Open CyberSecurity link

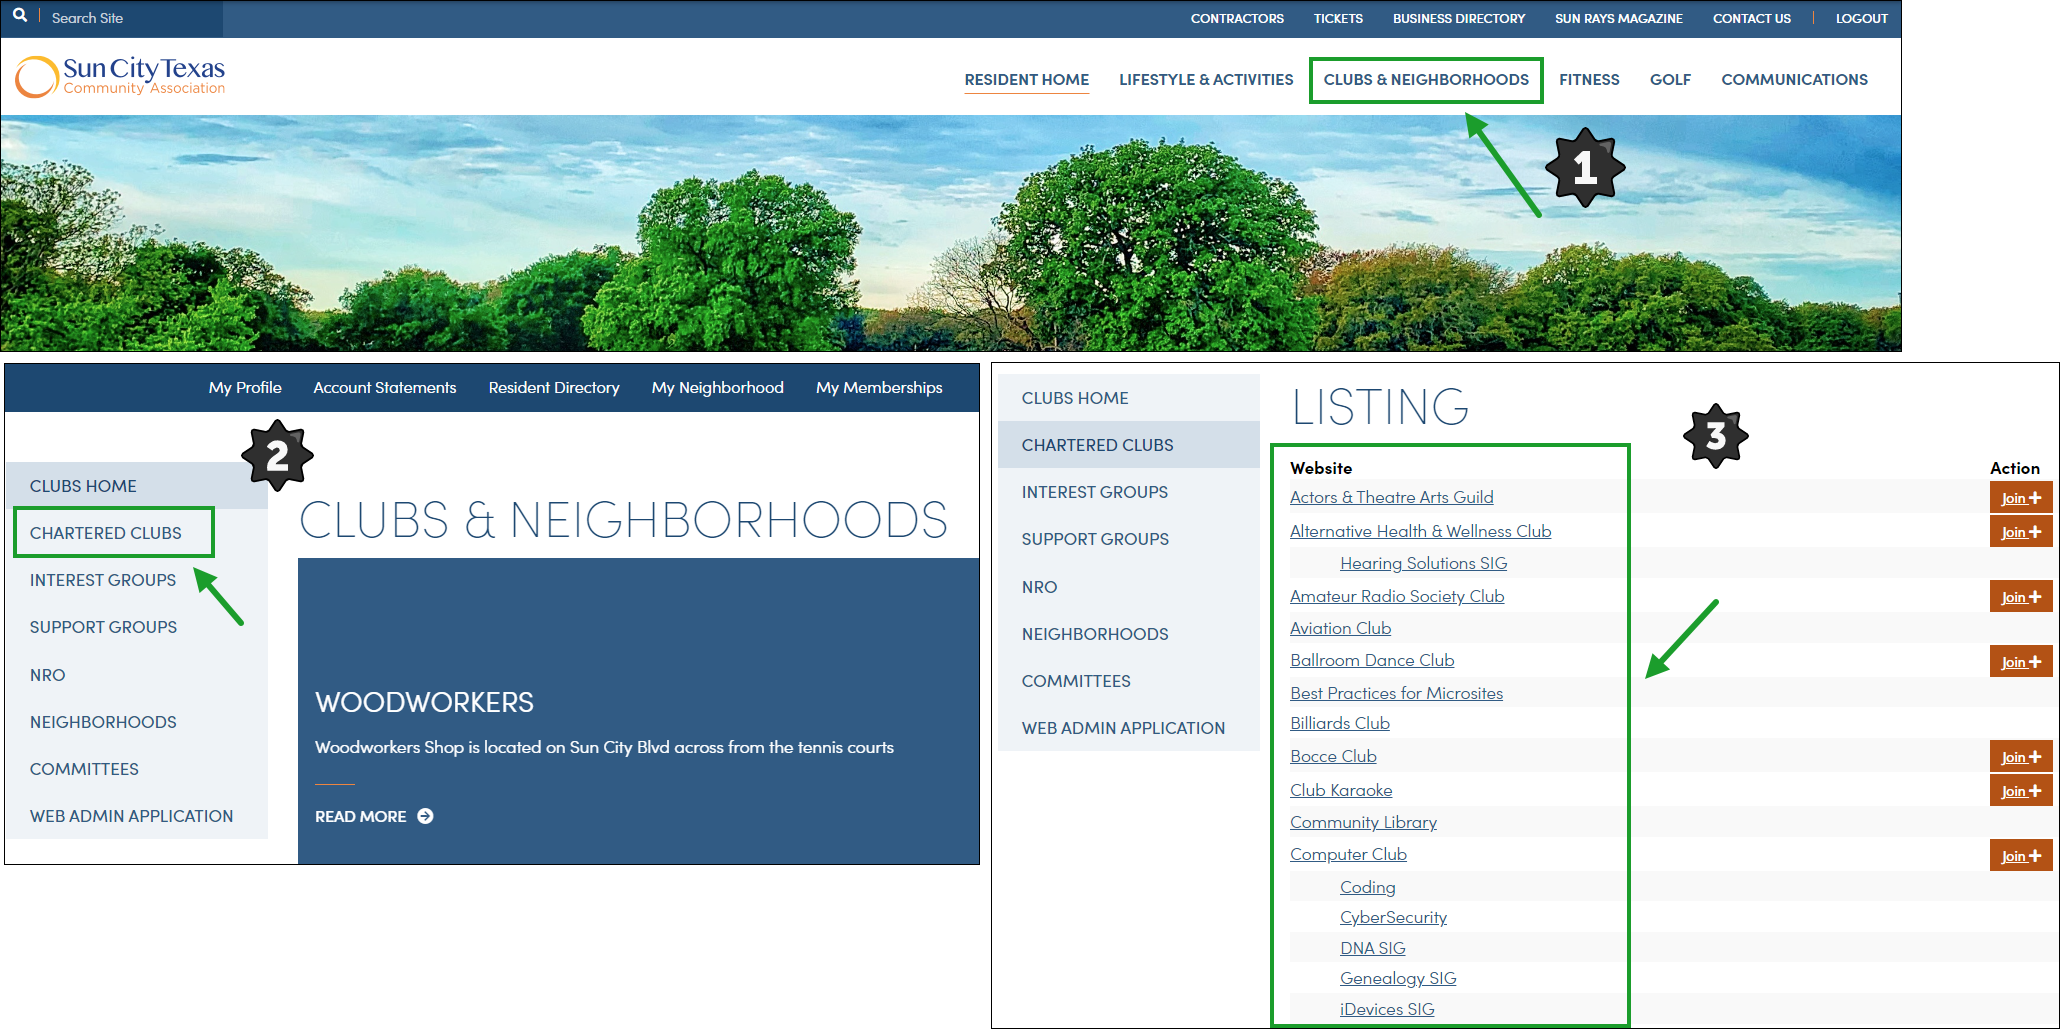[1393, 917]
